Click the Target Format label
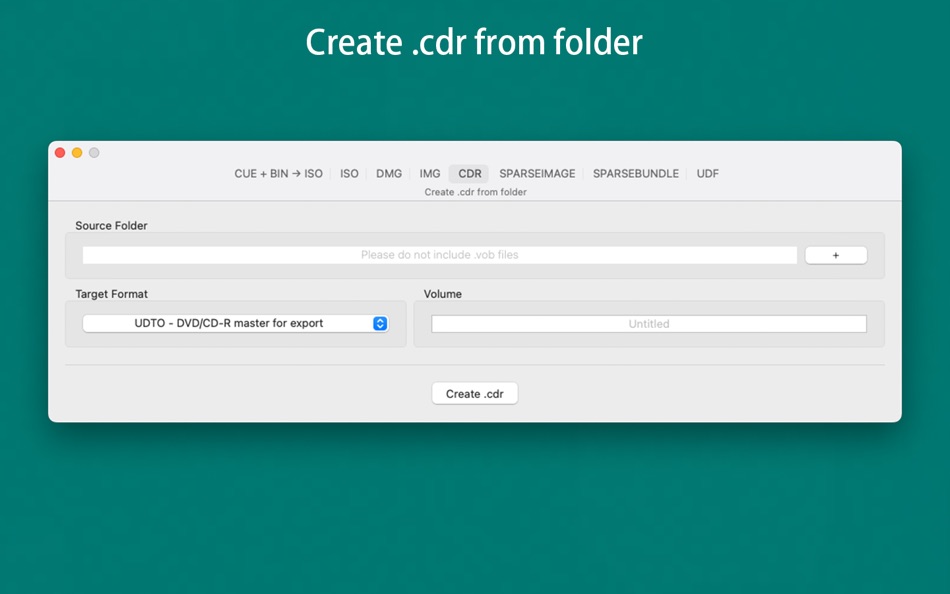 (x=111, y=294)
